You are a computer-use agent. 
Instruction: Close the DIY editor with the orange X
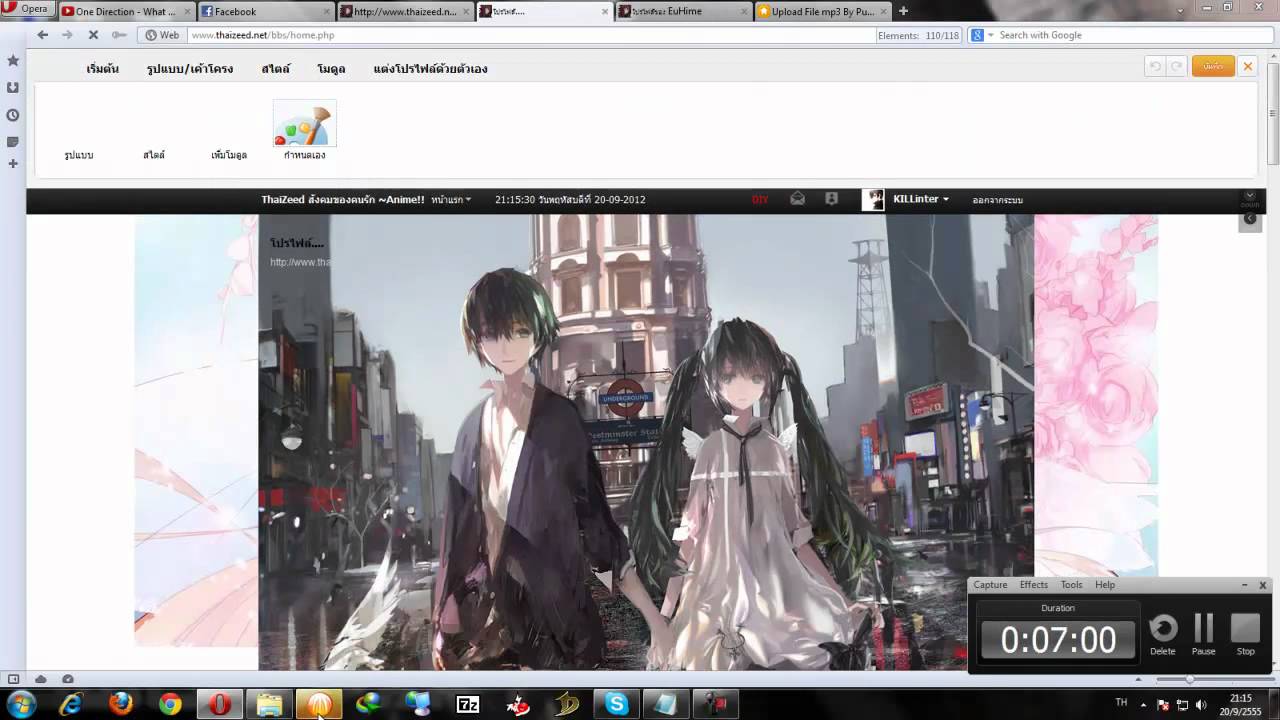1247,66
